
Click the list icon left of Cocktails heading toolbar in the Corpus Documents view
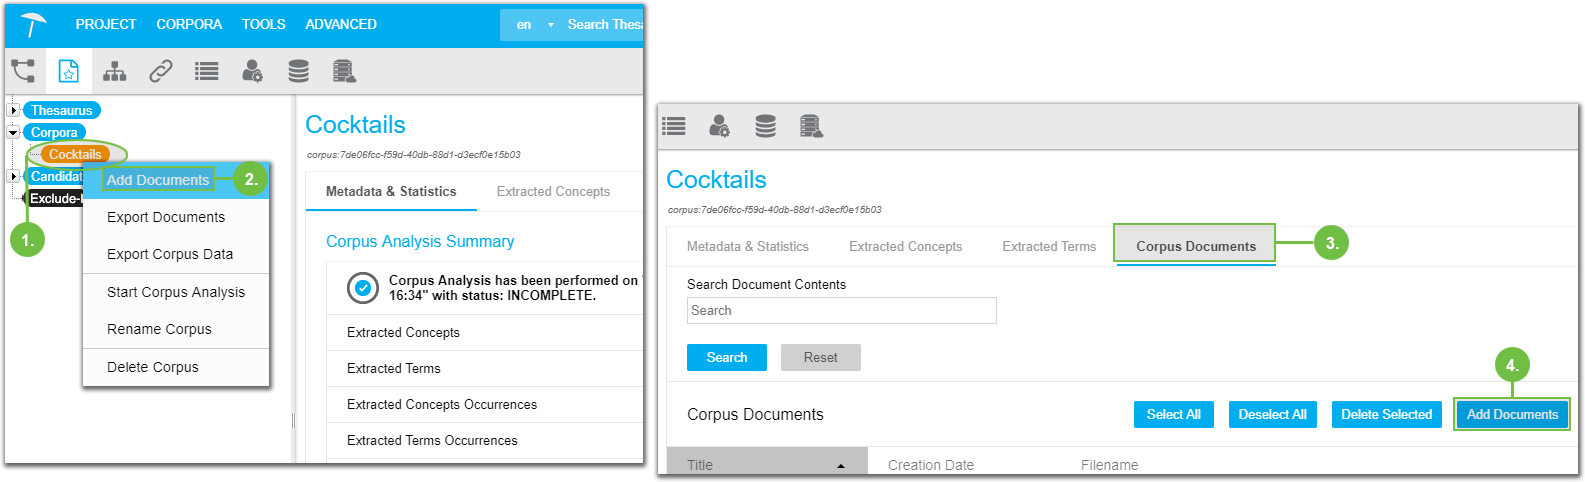674,126
